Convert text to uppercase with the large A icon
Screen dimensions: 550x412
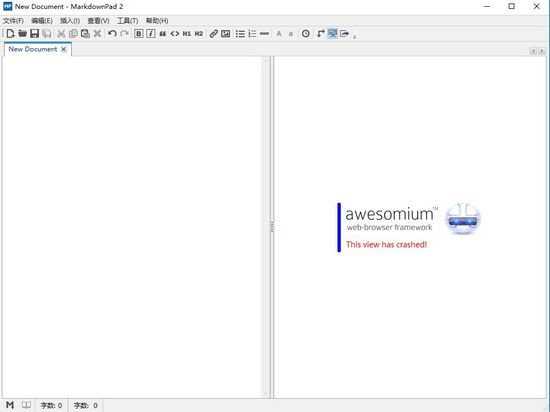[x=279, y=34]
